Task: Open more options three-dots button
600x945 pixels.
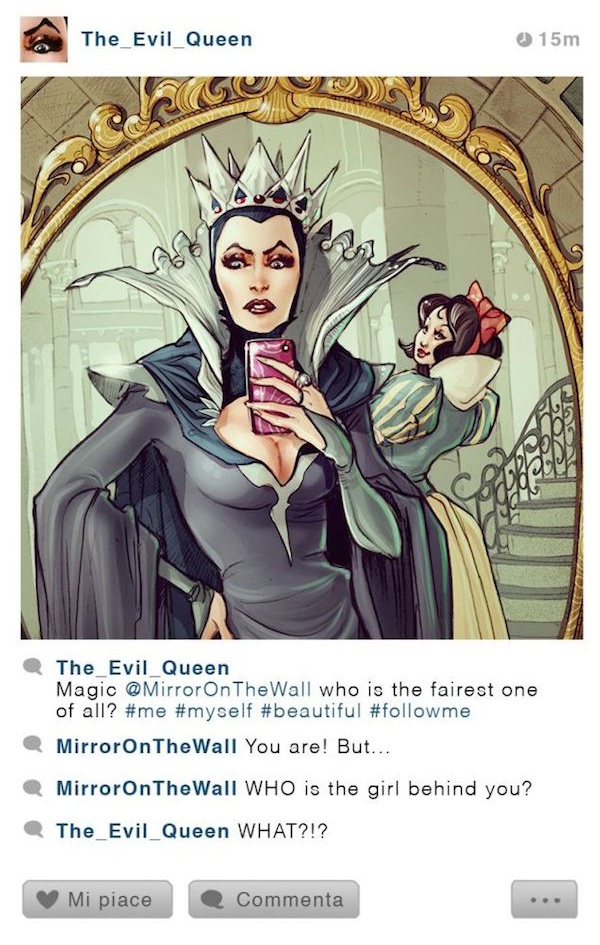Action: coord(544,899)
